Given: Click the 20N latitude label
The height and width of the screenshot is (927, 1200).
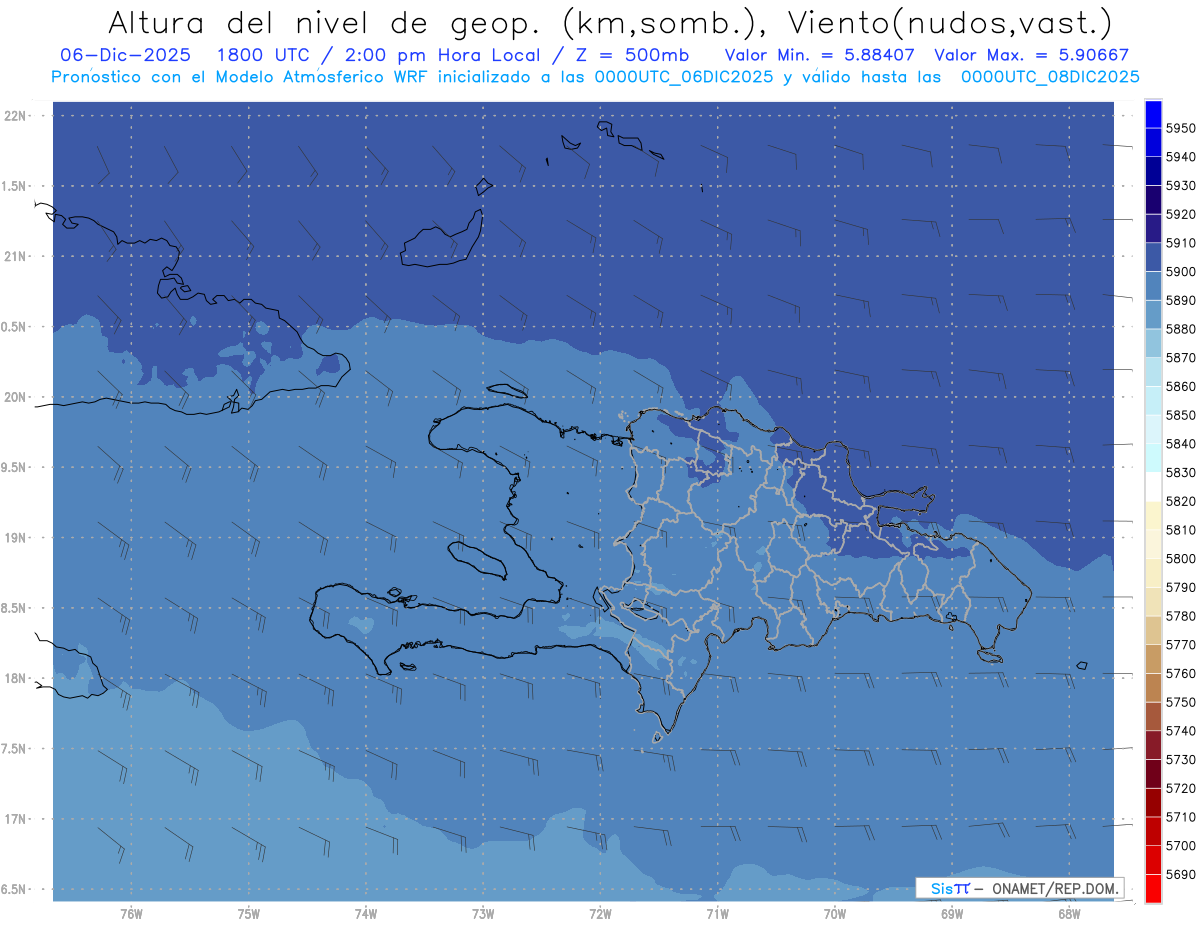Looking at the screenshot, I should [15, 397].
